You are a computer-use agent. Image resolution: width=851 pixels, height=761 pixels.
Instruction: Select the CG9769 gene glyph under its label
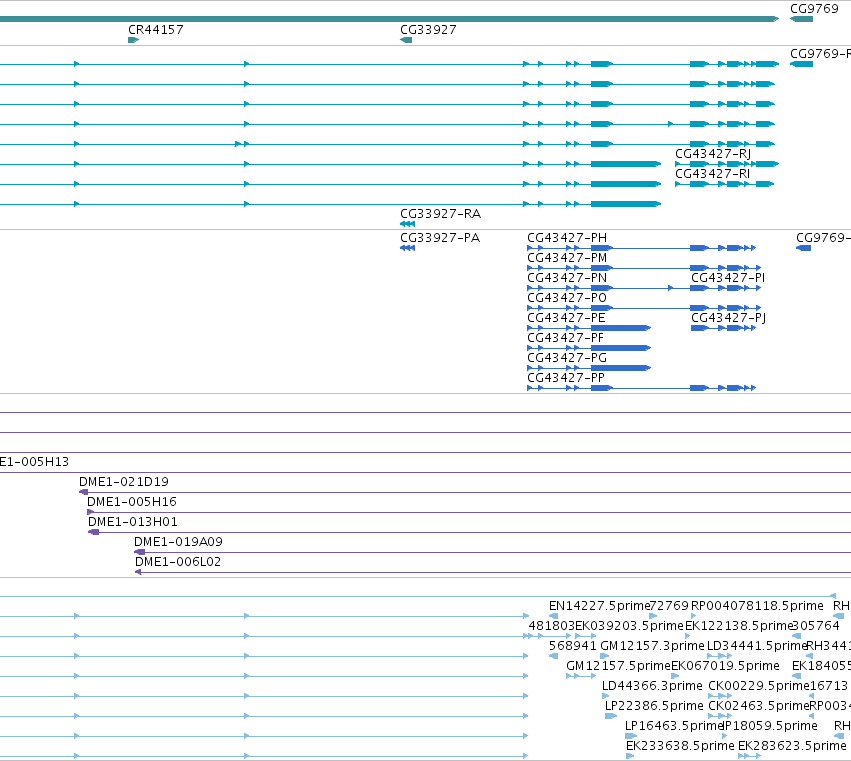(x=801, y=19)
